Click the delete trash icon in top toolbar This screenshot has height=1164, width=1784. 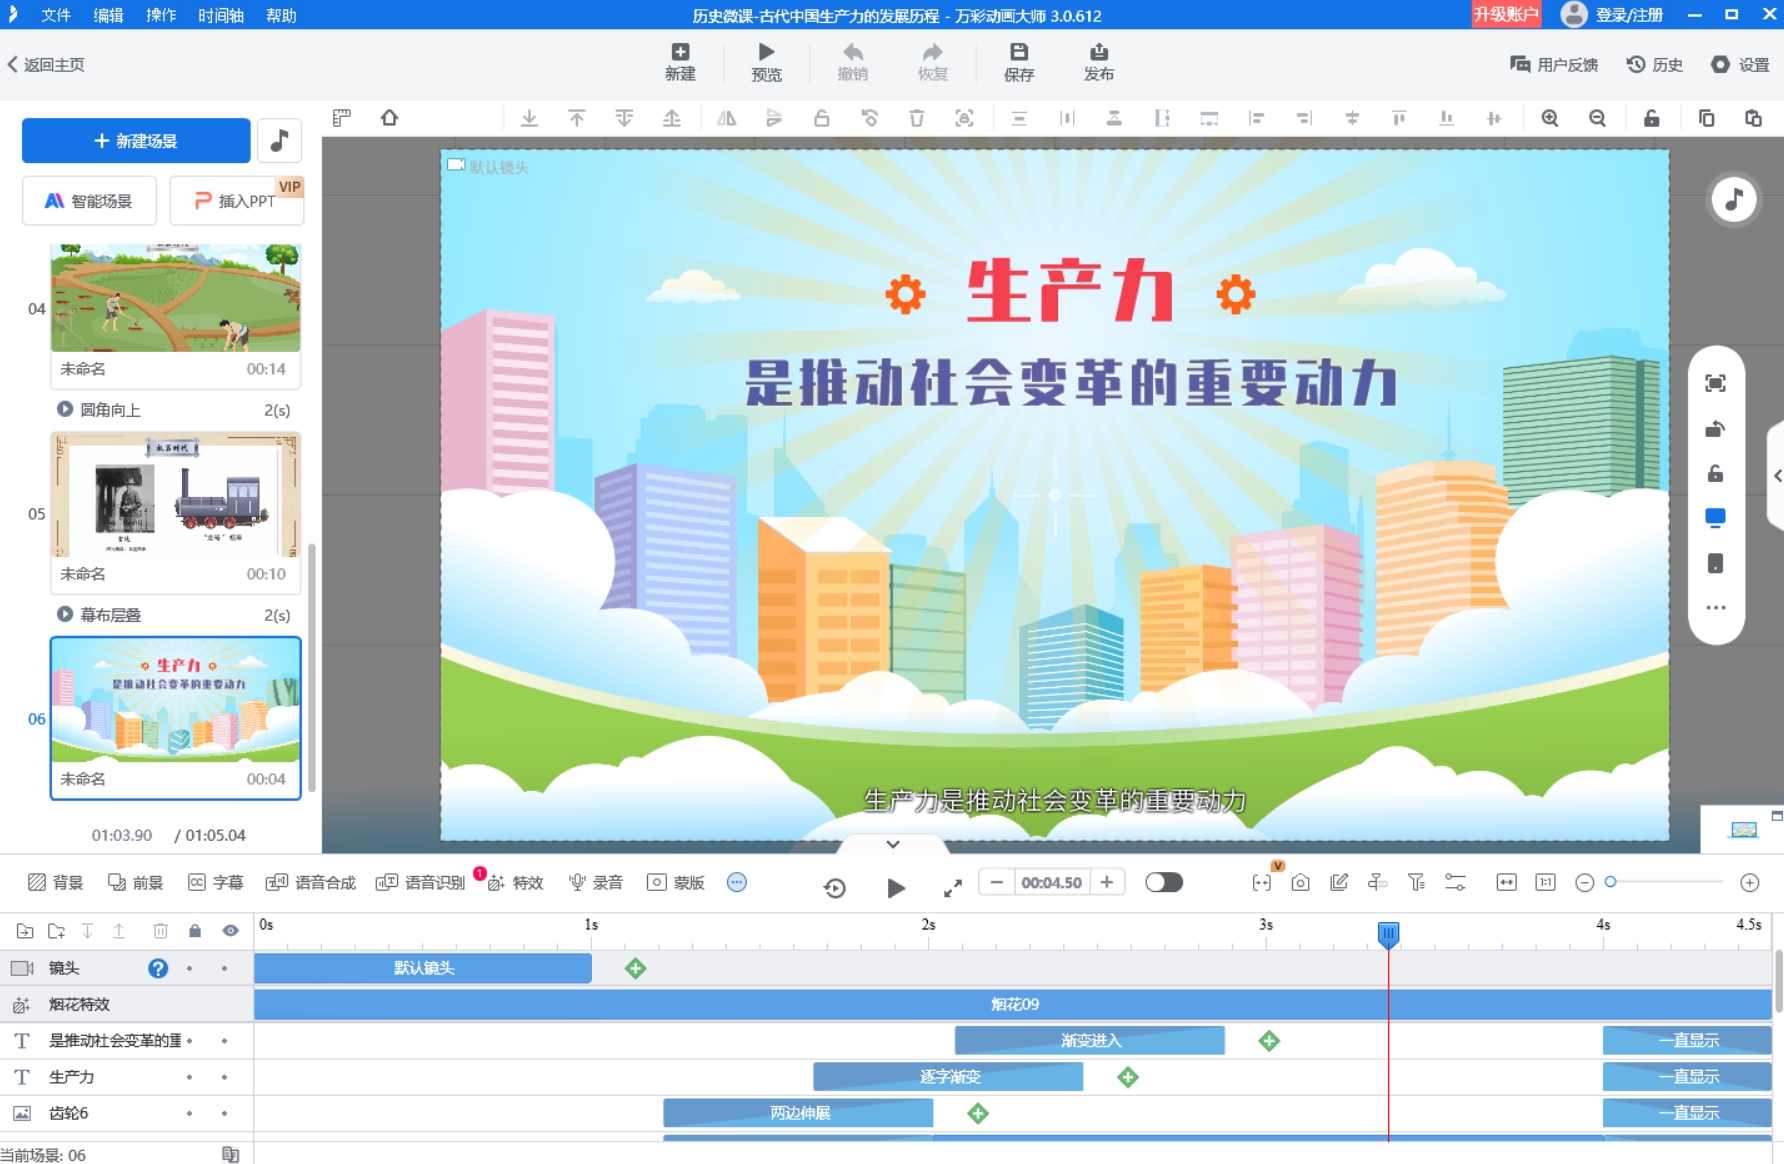(x=916, y=118)
